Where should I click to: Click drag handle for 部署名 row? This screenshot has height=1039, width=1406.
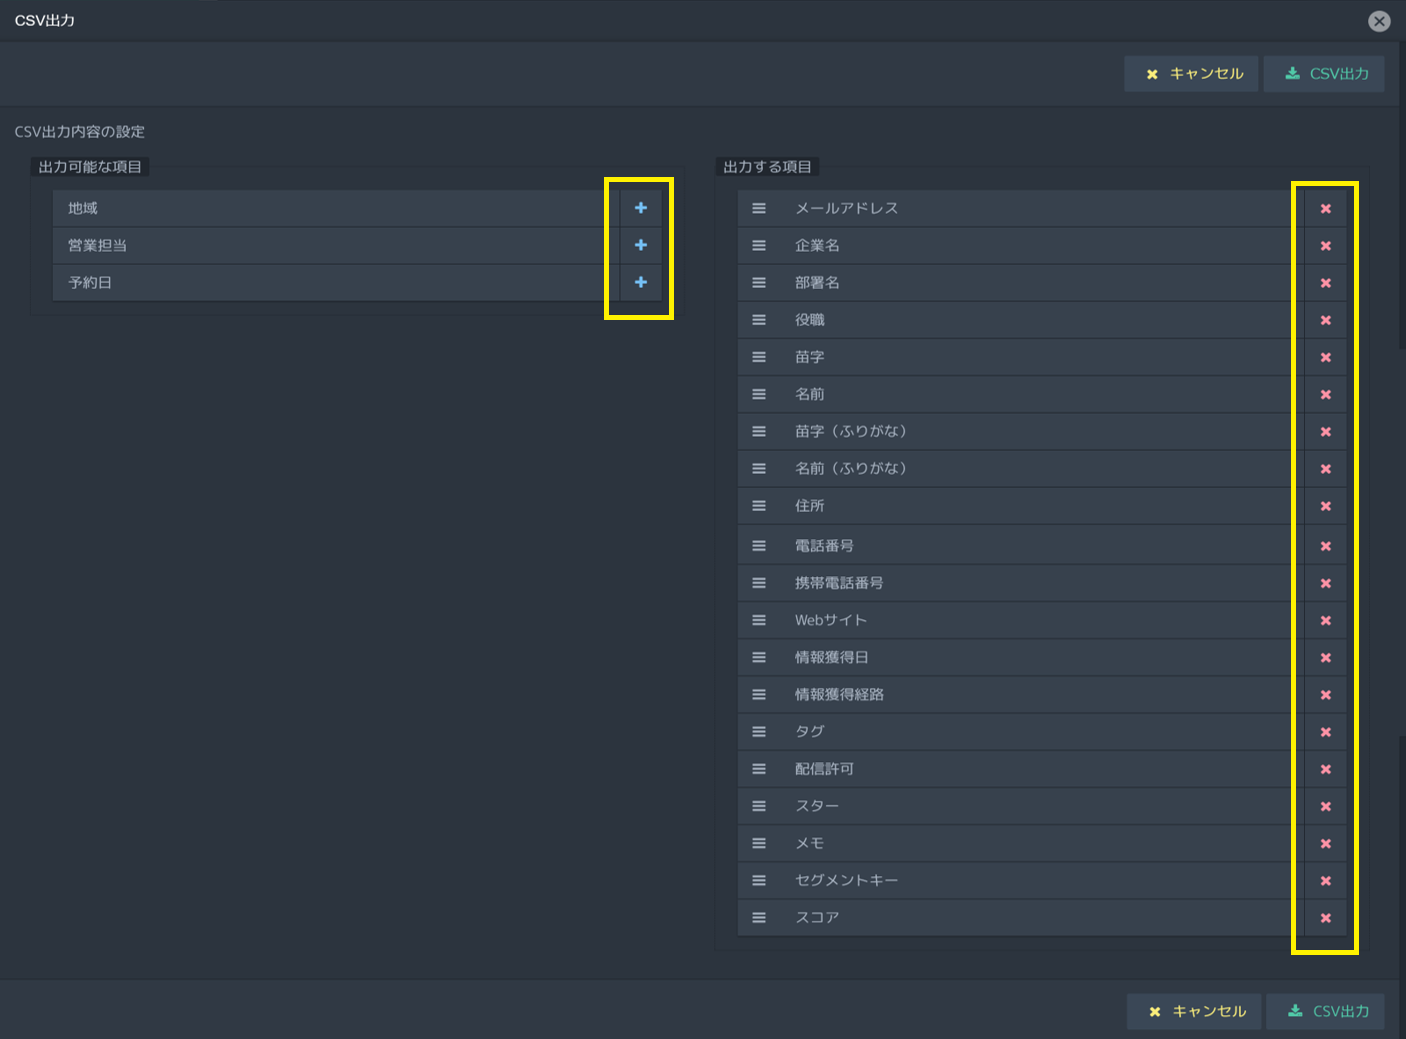[x=759, y=283]
